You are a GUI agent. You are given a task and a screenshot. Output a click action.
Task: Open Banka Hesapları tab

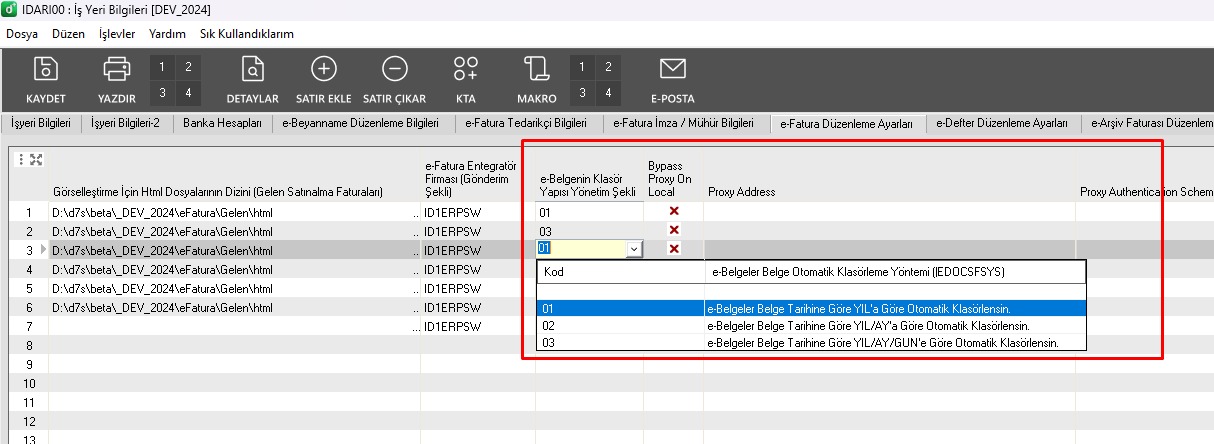point(222,124)
